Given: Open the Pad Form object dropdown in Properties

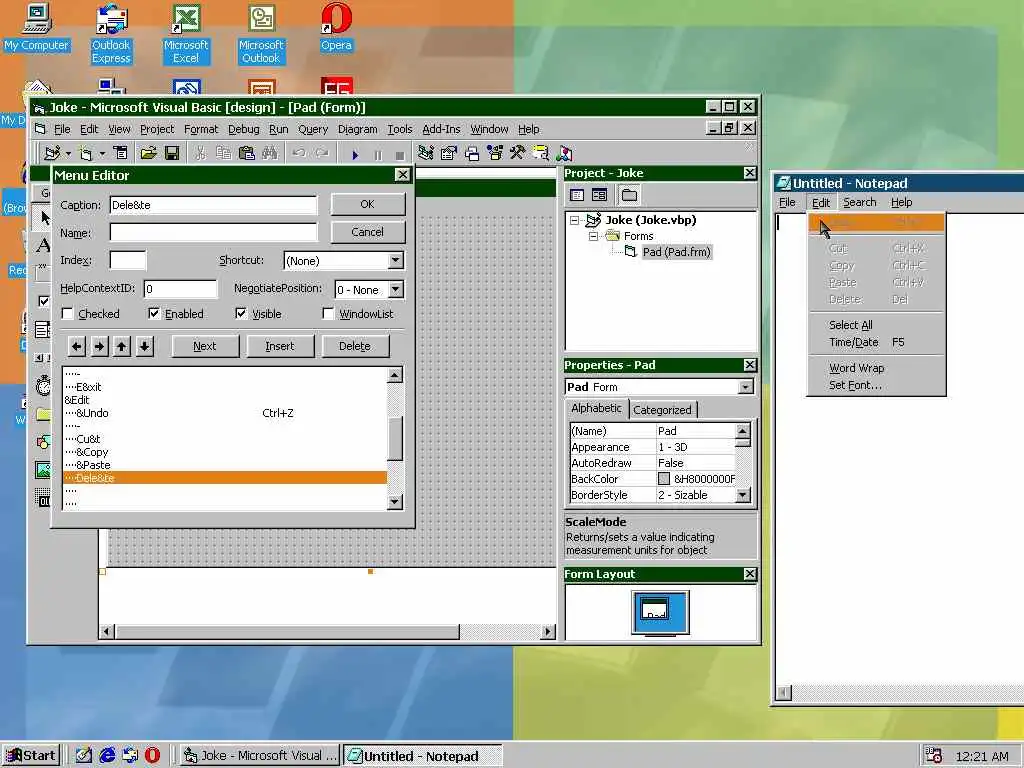Looking at the screenshot, I should coord(745,387).
